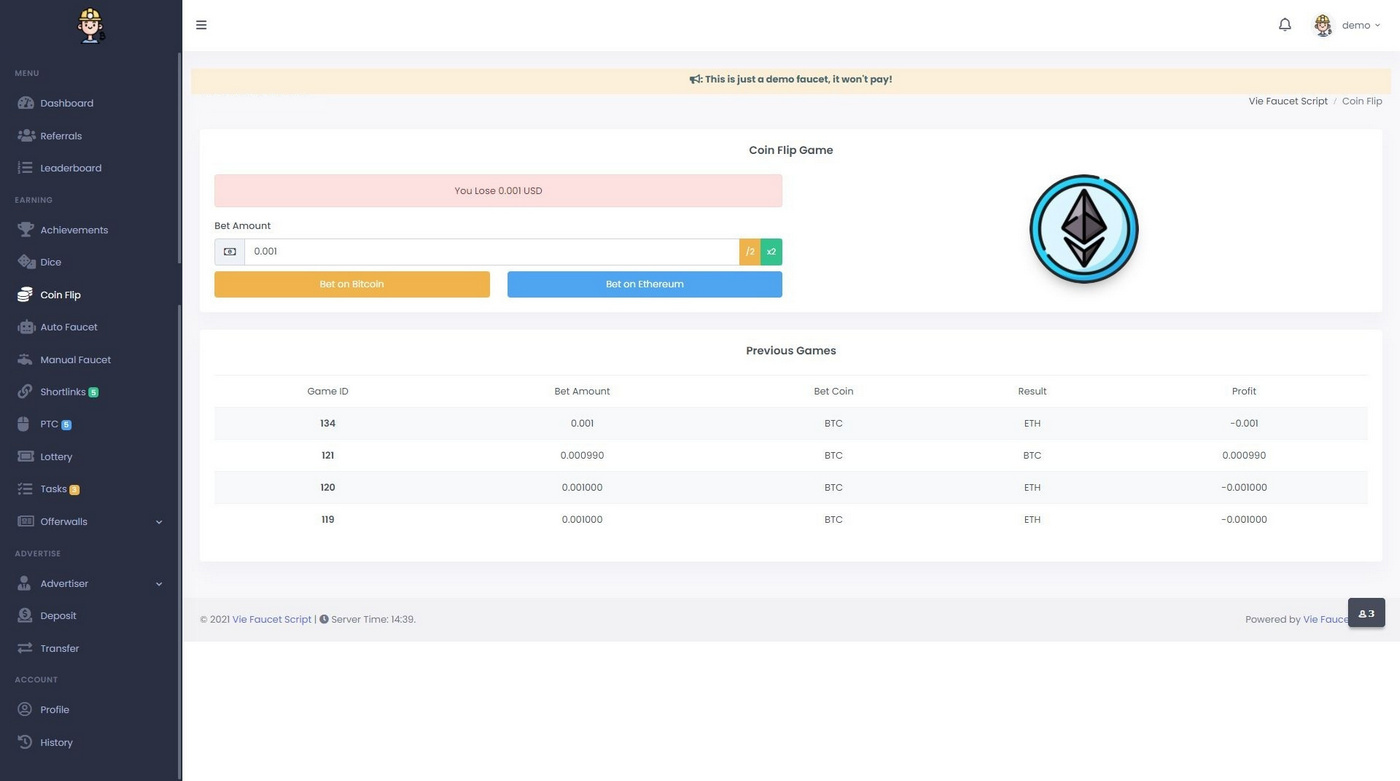Open the Referrals page

61,136
